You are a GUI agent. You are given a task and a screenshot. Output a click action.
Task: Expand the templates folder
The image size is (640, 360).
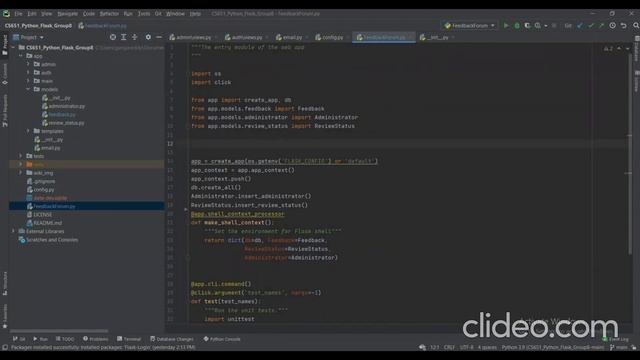29,131
